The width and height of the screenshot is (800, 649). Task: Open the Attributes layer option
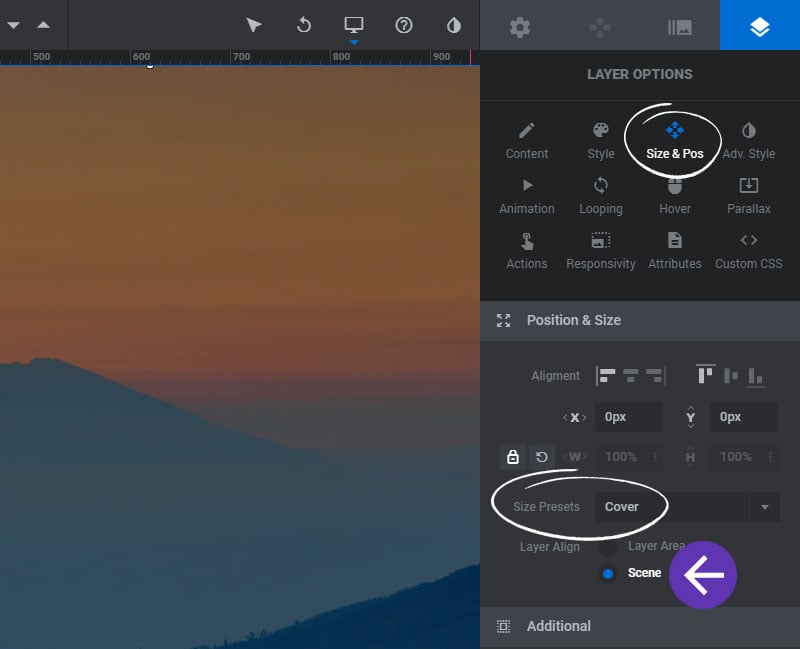pos(674,251)
